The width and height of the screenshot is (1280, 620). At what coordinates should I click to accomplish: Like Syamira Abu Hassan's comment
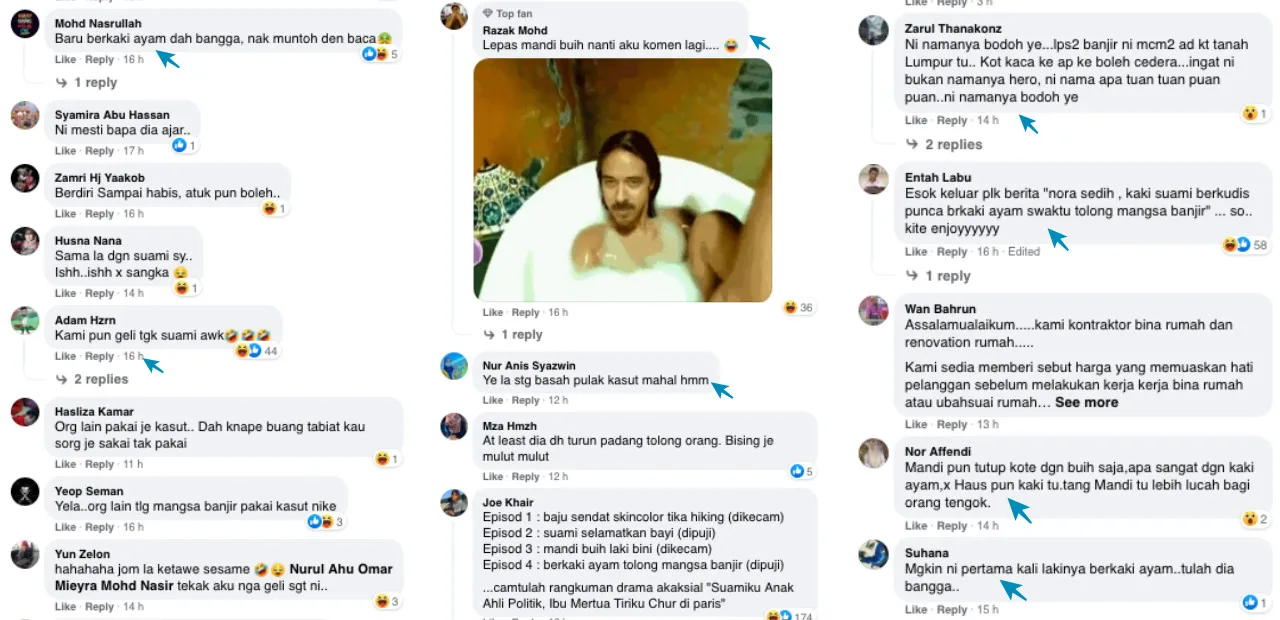coord(65,151)
